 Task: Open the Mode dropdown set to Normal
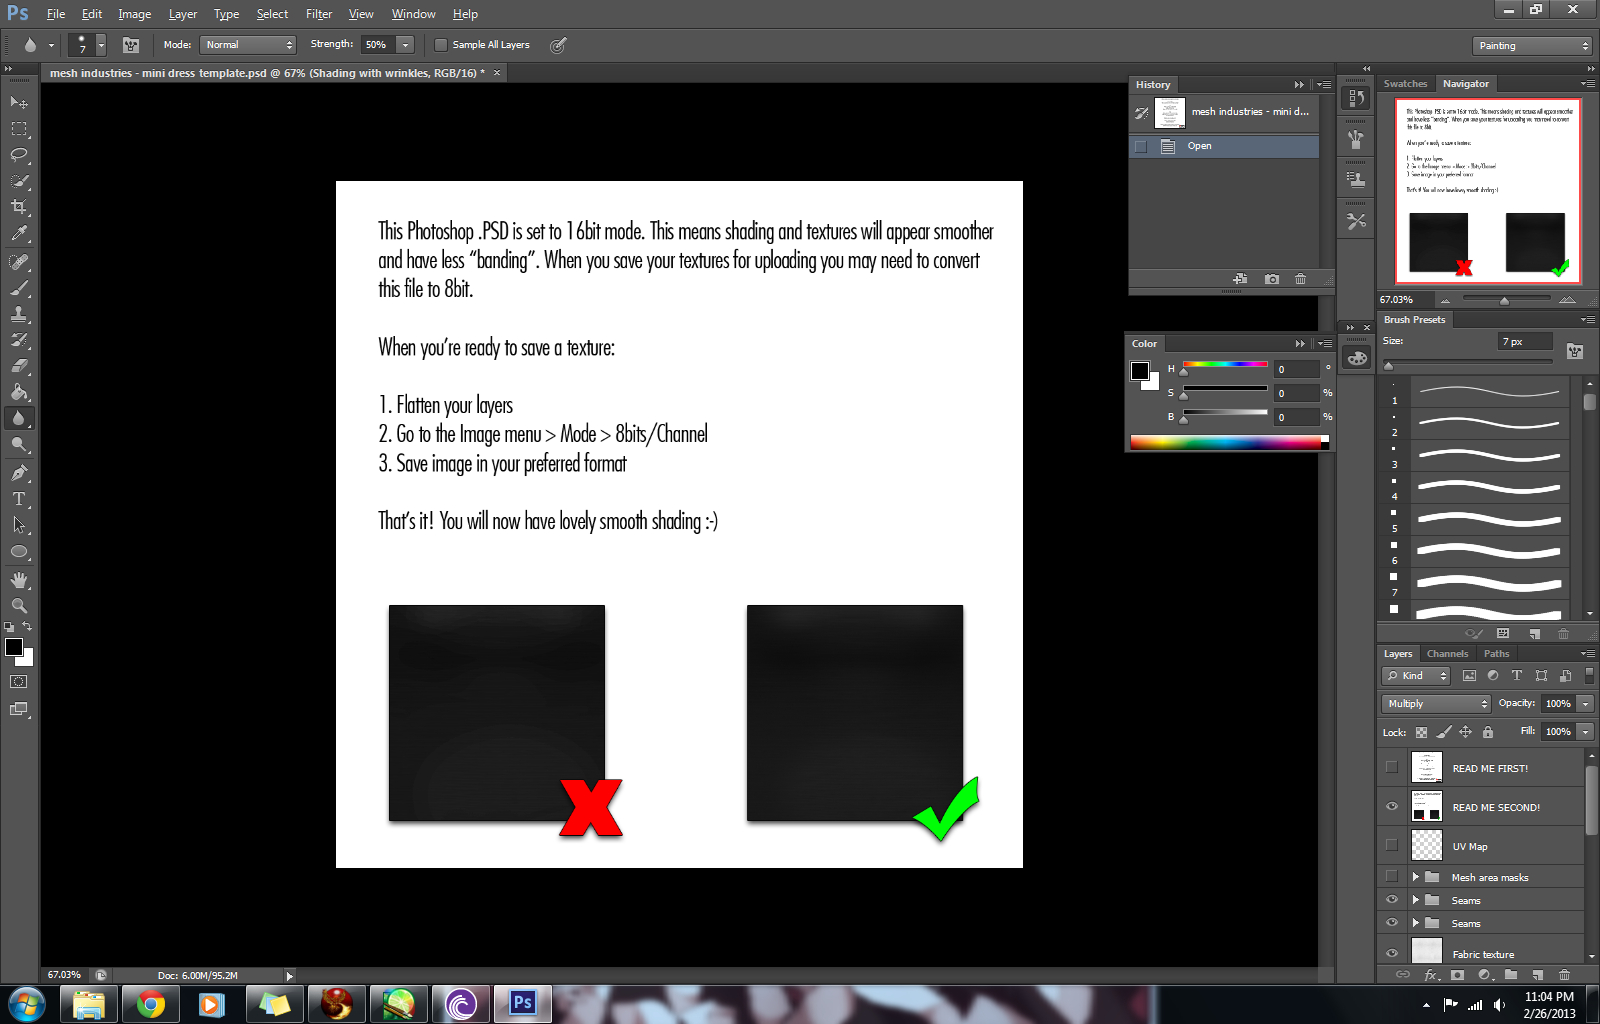(x=248, y=45)
